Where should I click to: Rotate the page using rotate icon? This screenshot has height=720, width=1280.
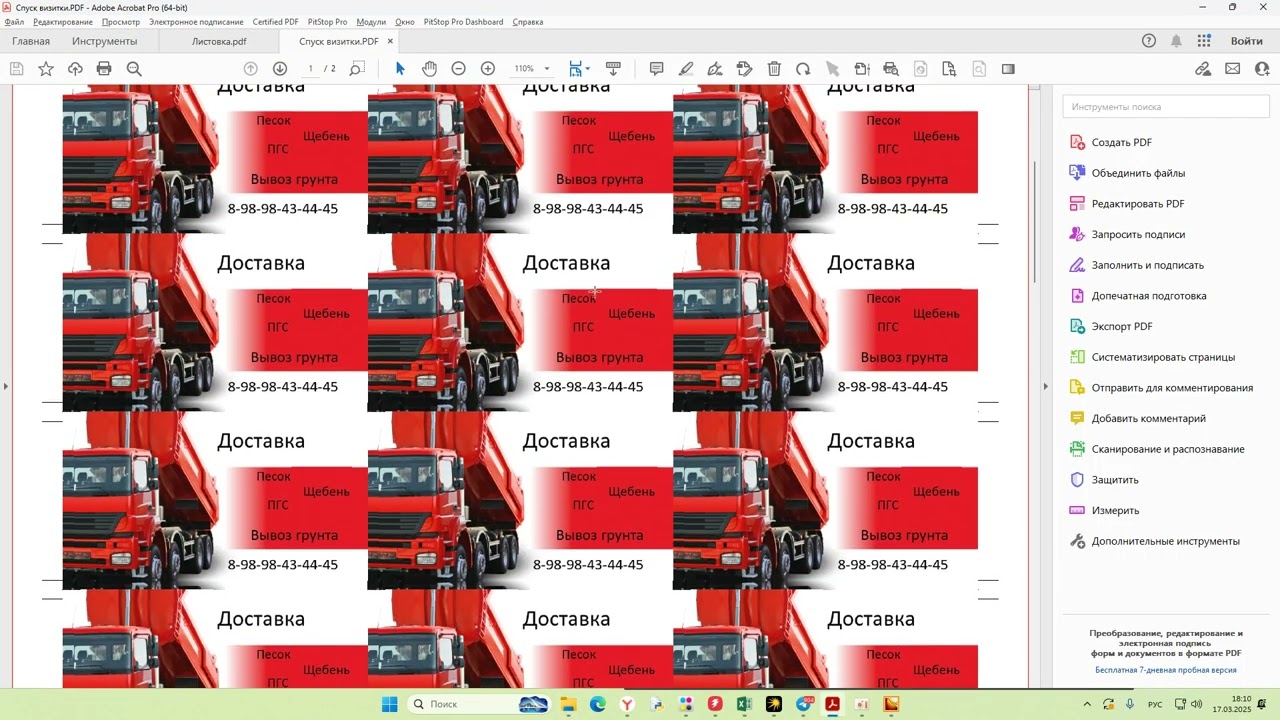tap(803, 69)
